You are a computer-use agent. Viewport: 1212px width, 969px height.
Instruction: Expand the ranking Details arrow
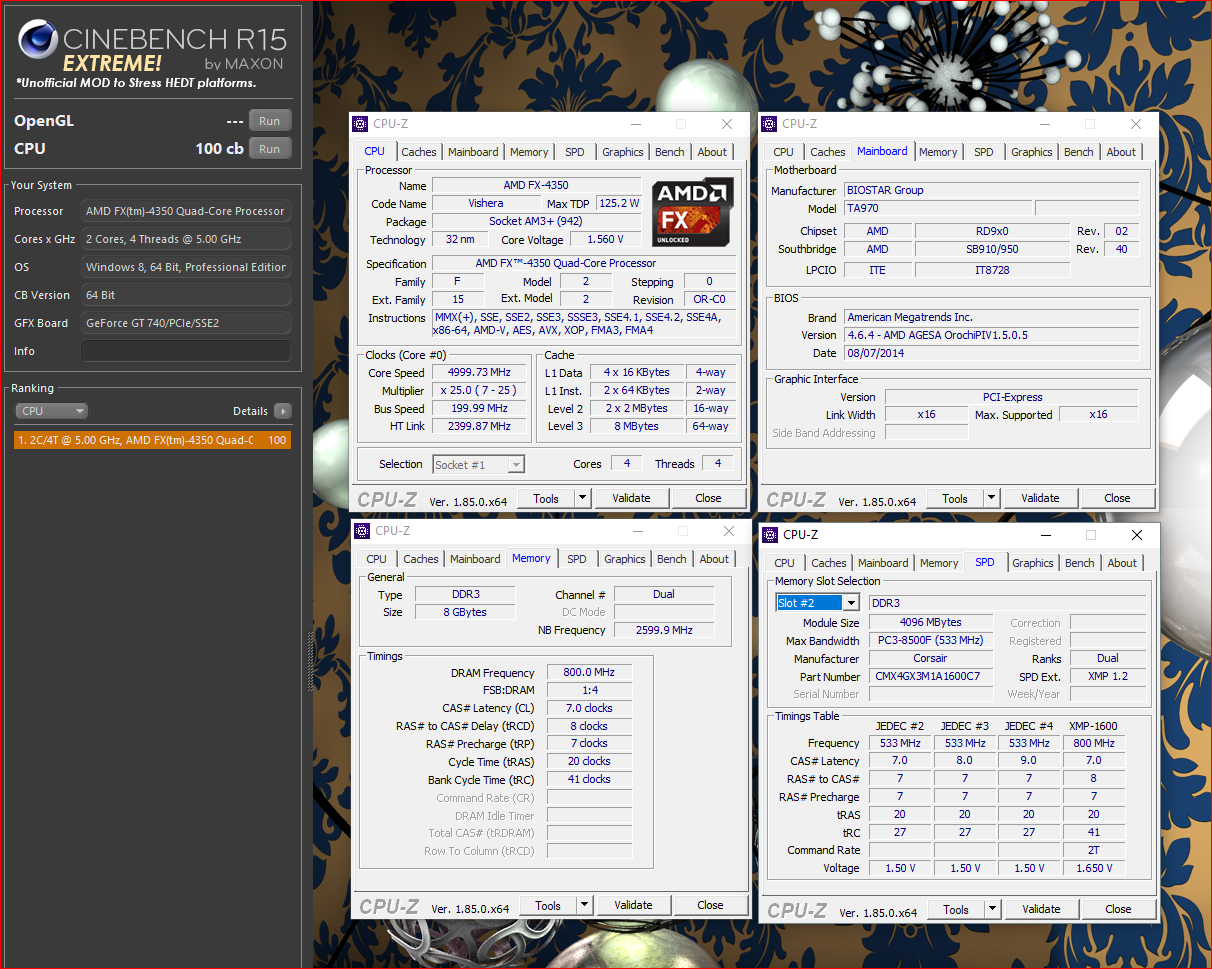(283, 411)
